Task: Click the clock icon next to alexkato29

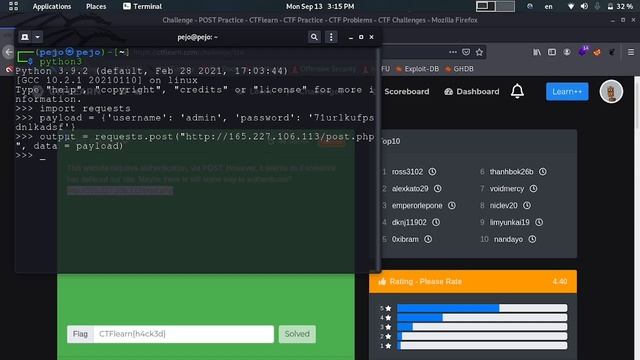Action: pos(438,188)
